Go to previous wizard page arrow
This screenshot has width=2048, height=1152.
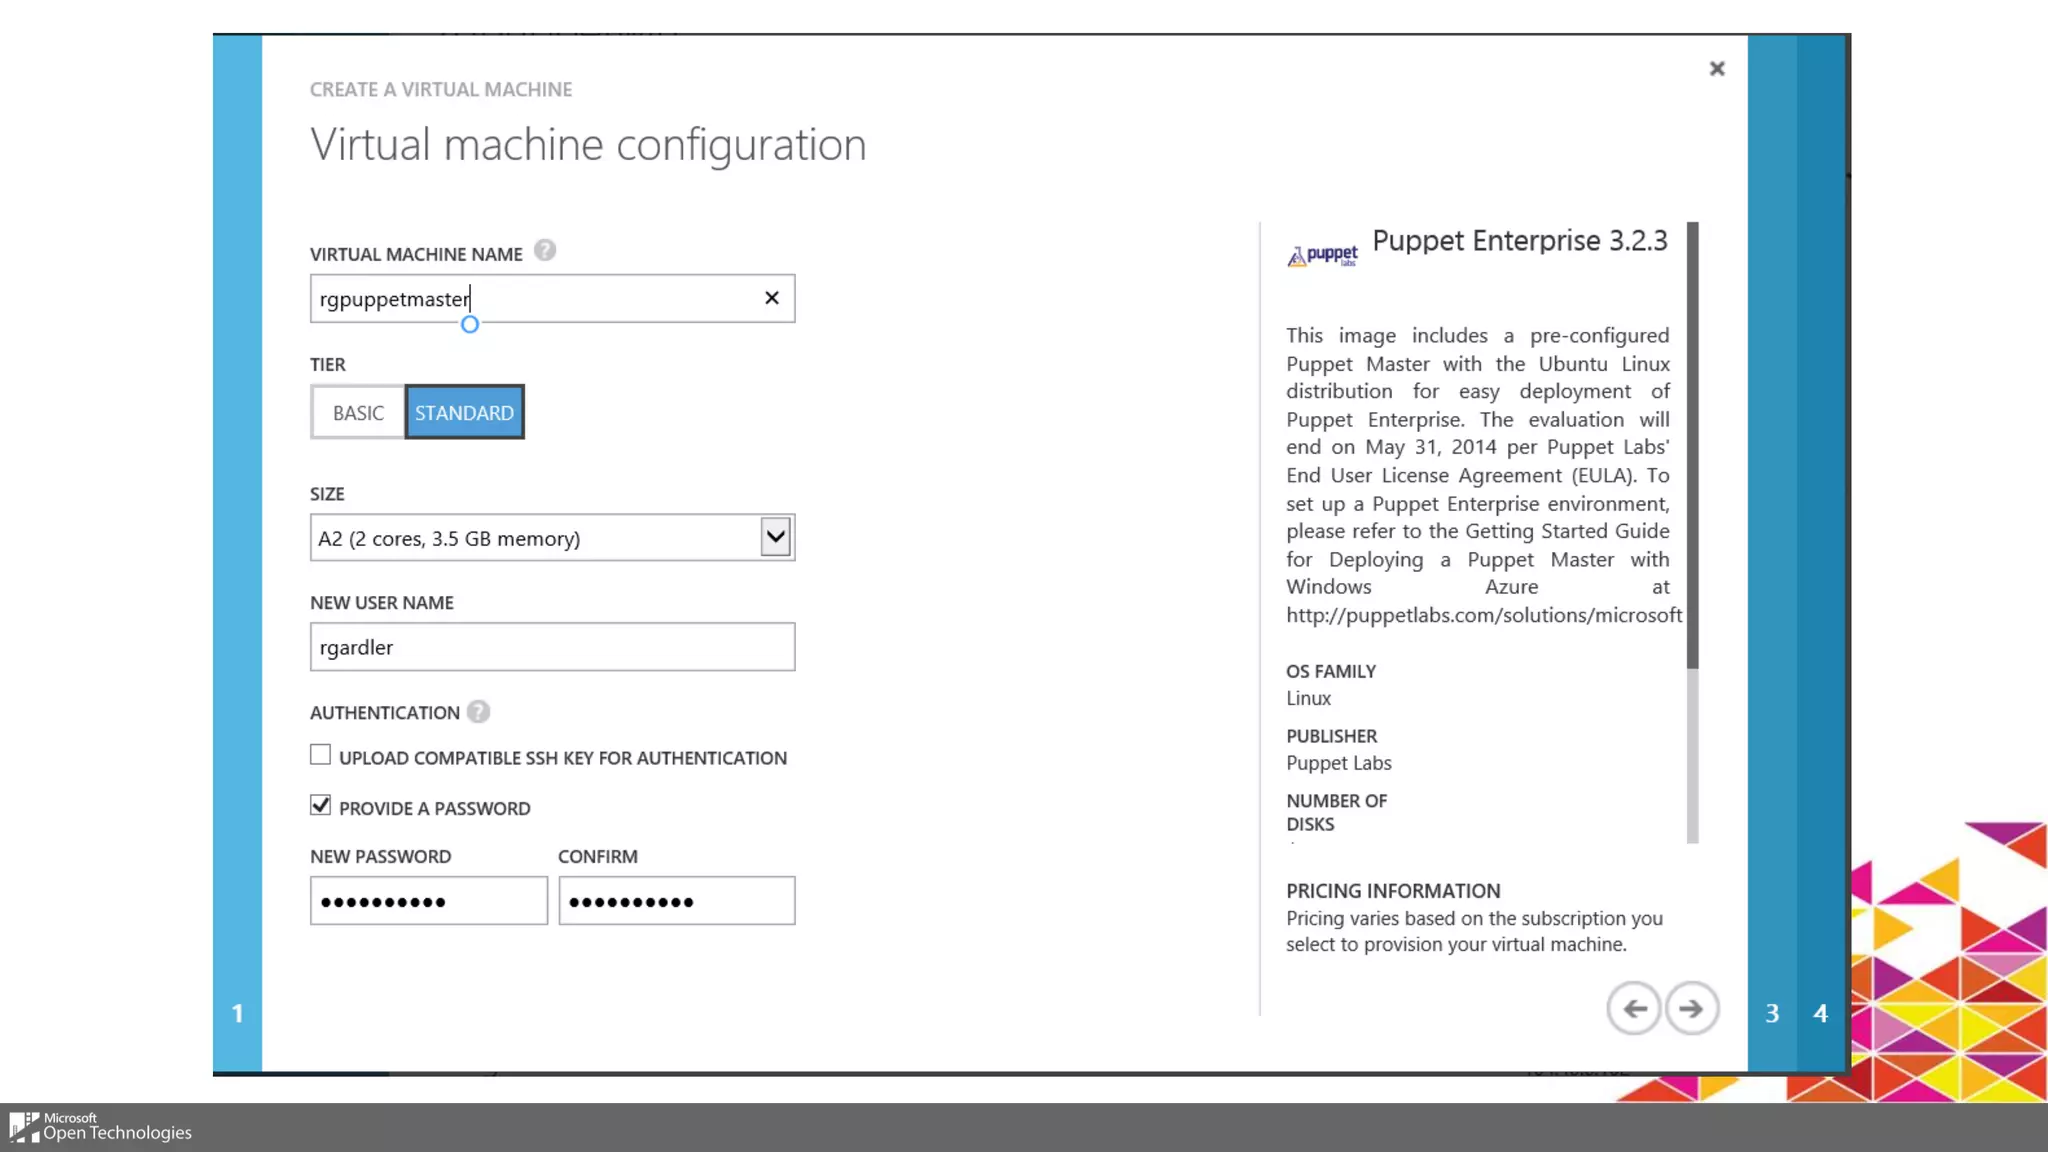(x=1633, y=1008)
